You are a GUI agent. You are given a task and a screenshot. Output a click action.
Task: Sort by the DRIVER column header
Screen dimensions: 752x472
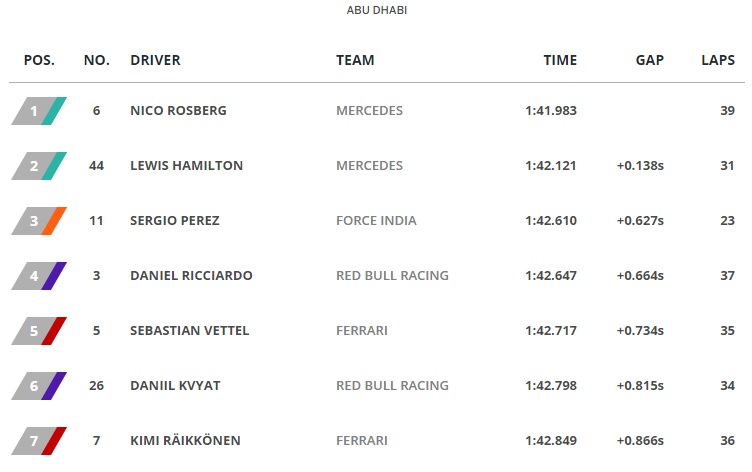pos(155,60)
